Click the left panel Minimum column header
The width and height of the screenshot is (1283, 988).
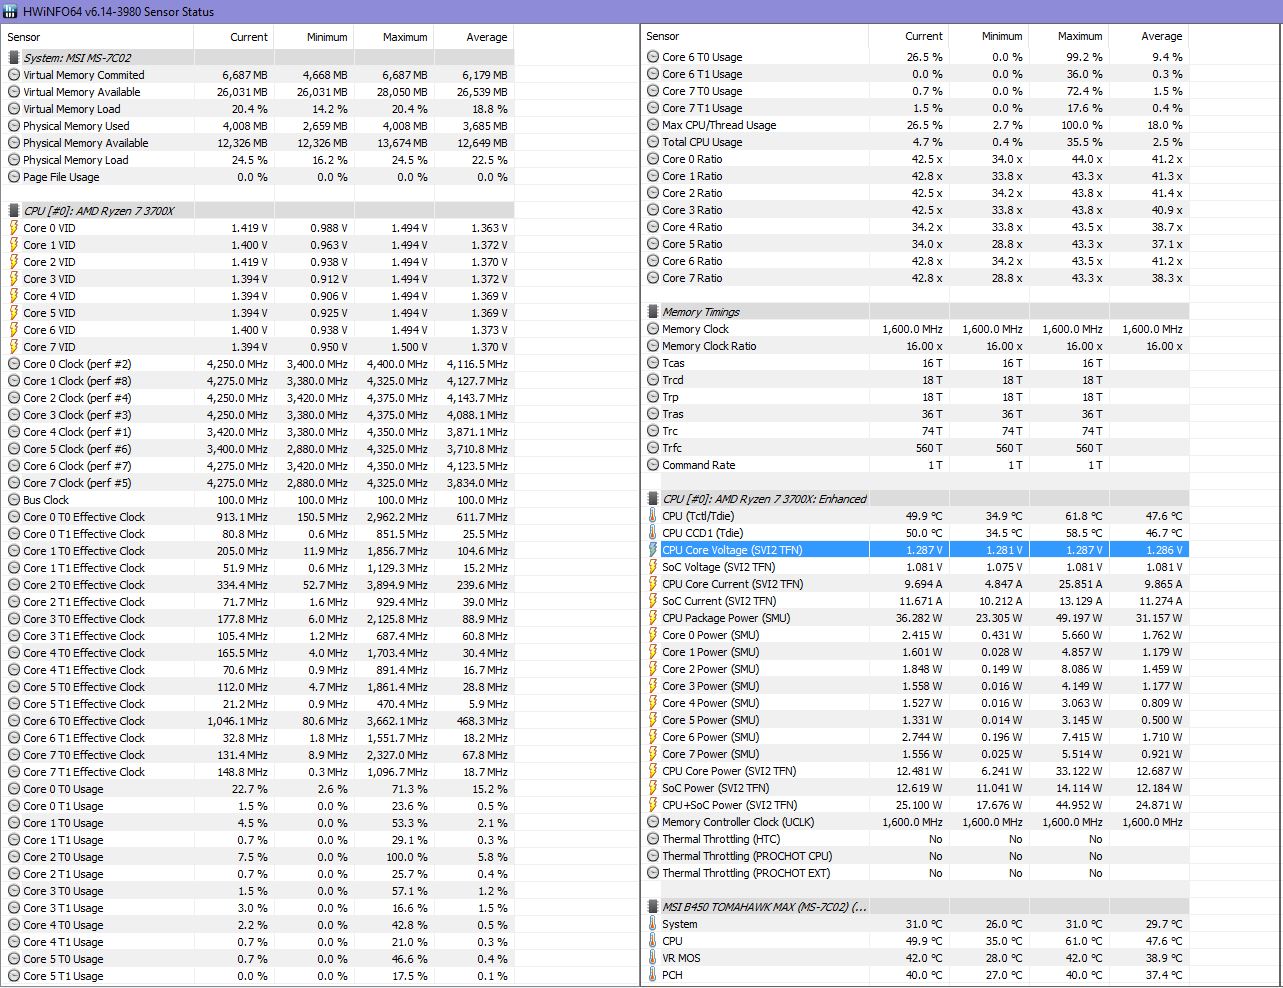[313, 37]
